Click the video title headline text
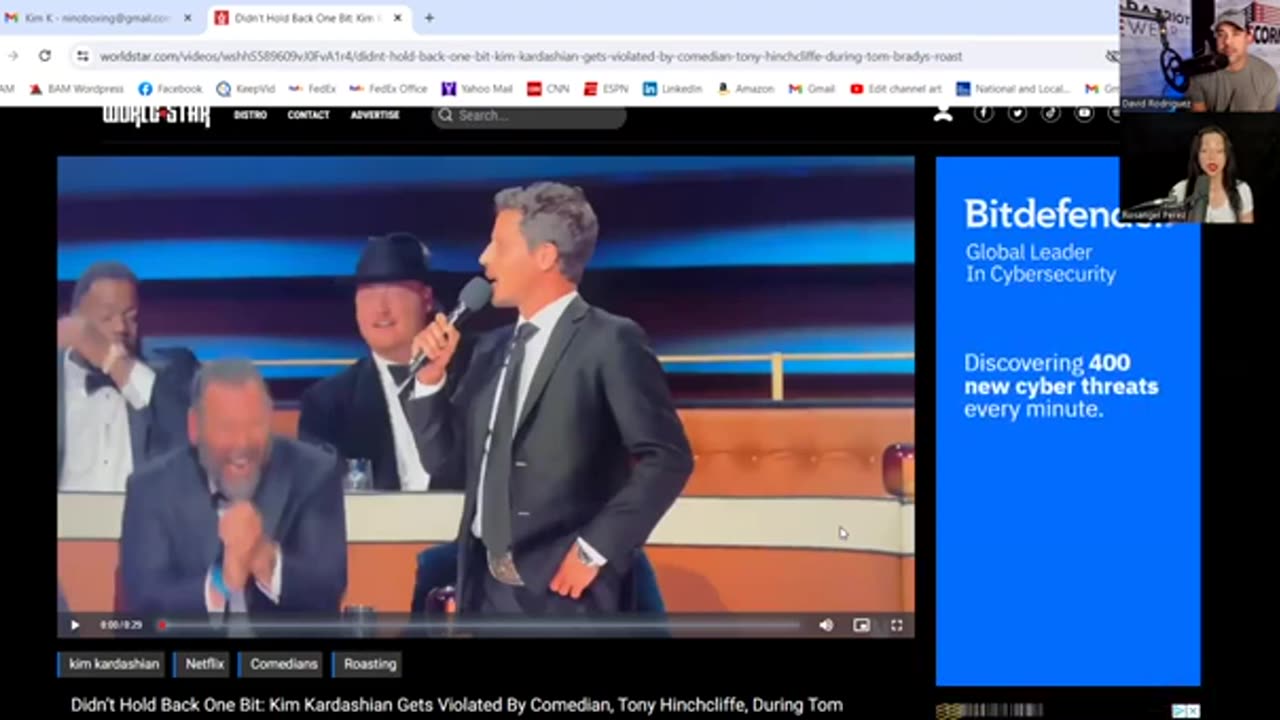The width and height of the screenshot is (1280, 720). tap(457, 705)
